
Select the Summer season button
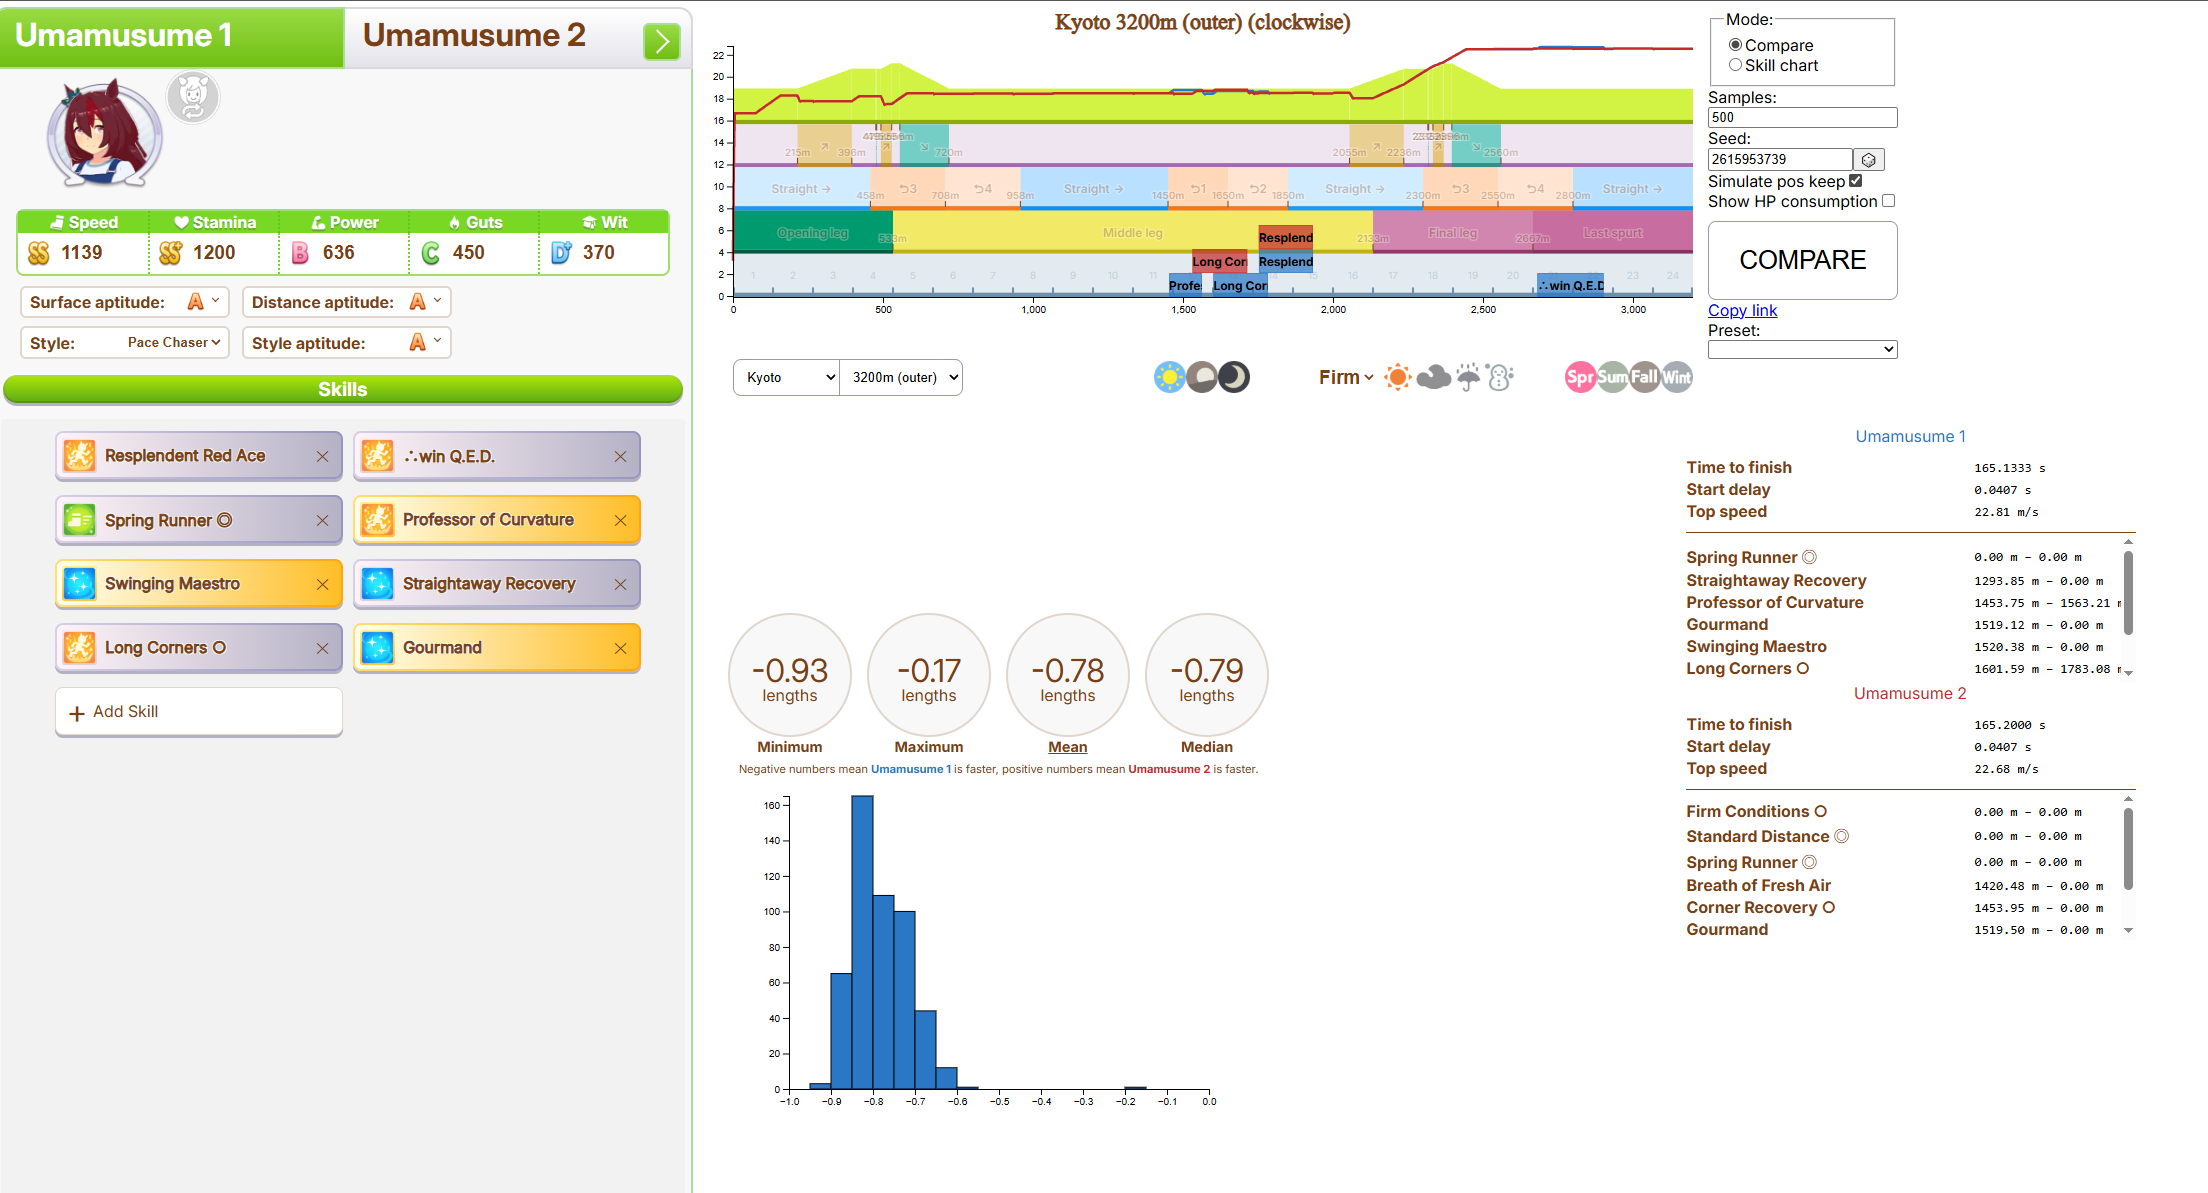[1612, 377]
